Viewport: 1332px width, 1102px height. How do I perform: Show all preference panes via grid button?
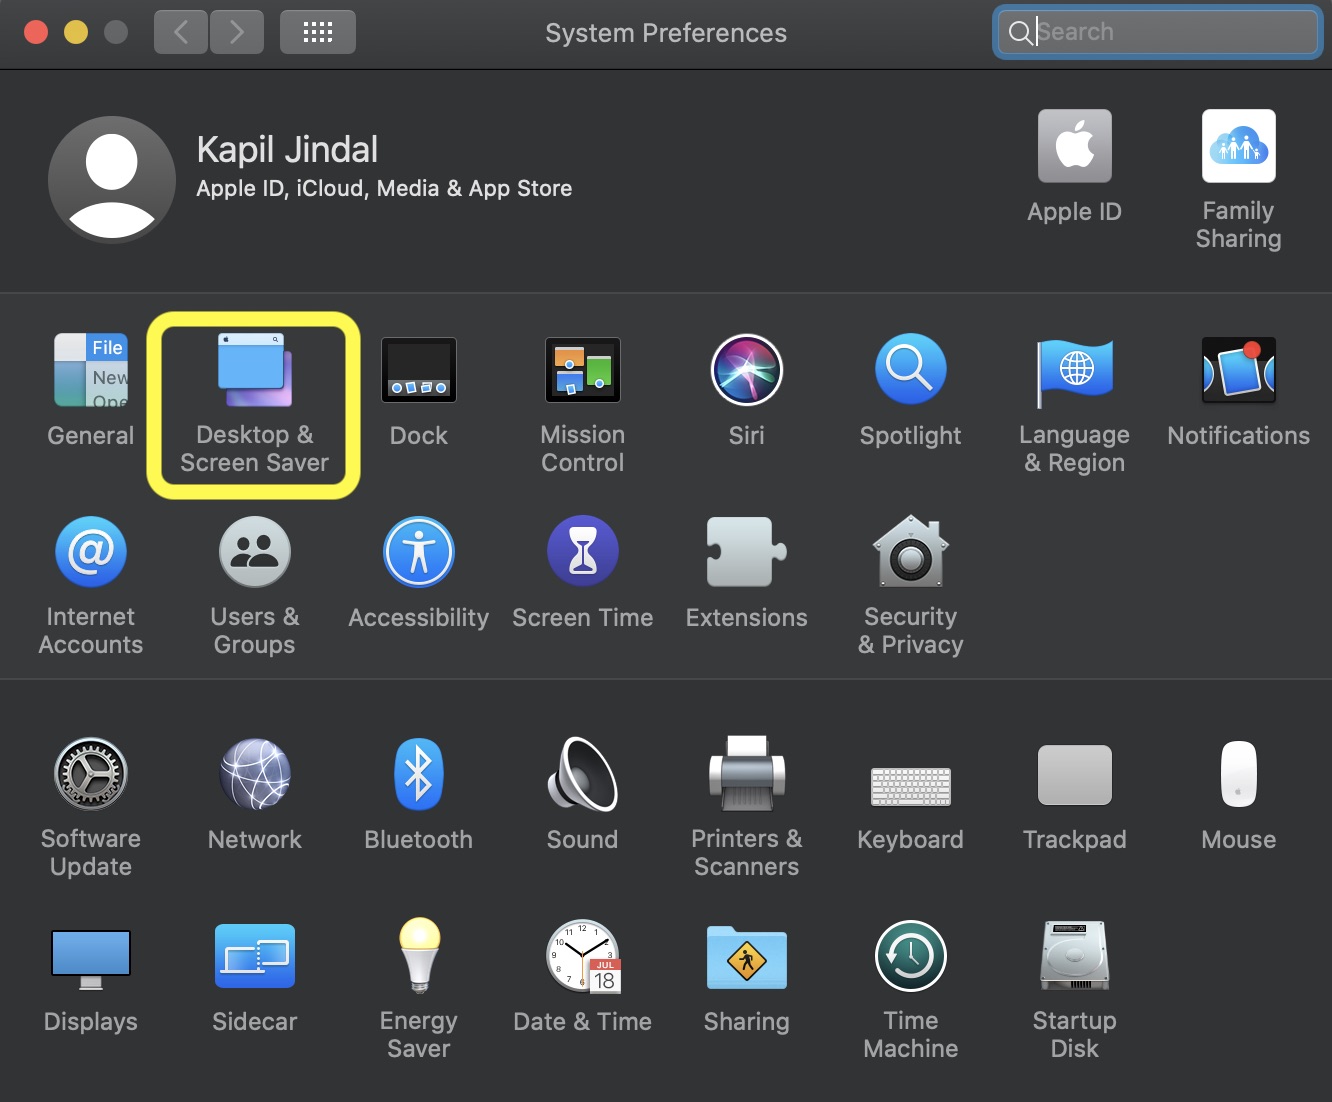click(x=317, y=31)
